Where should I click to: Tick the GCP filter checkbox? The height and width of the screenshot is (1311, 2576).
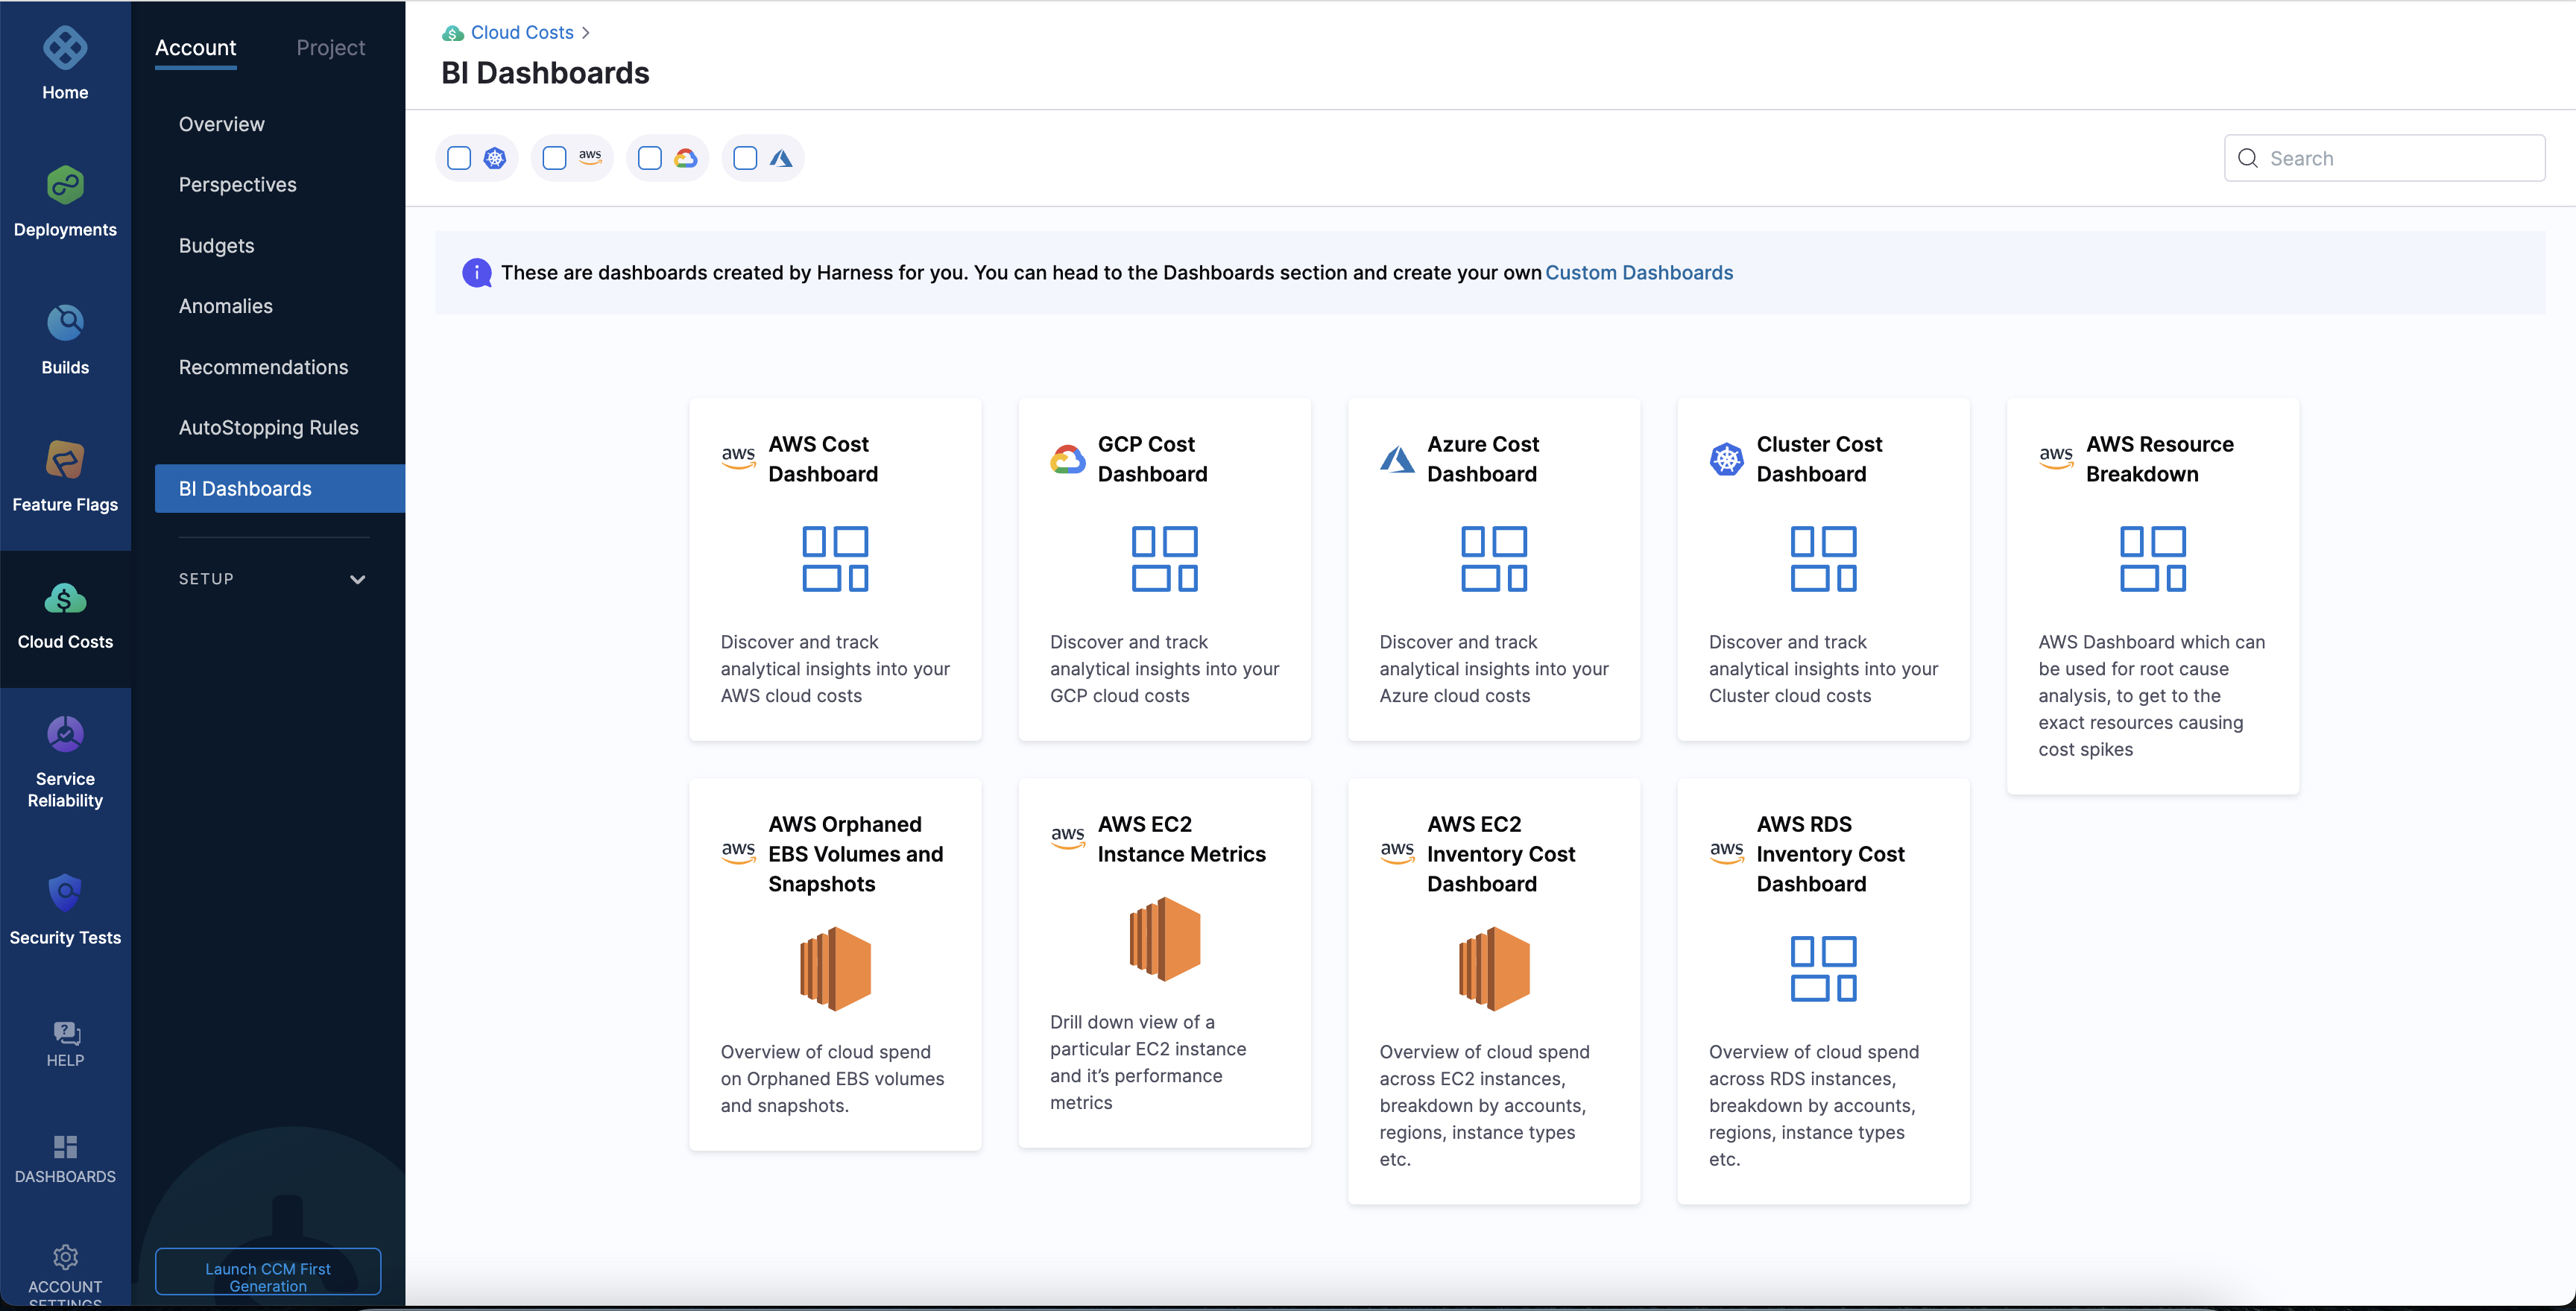[x=649, y=158]
